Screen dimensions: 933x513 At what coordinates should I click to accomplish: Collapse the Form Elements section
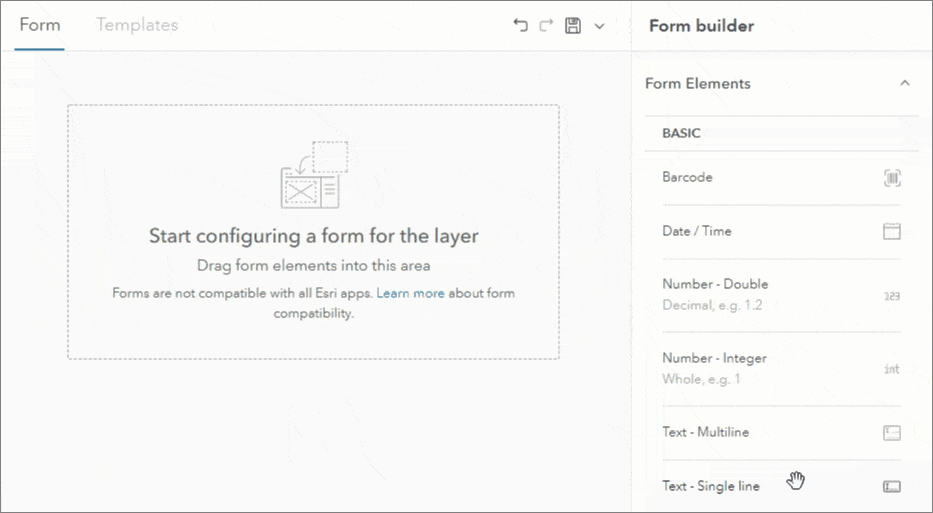[x=904, y=83]
